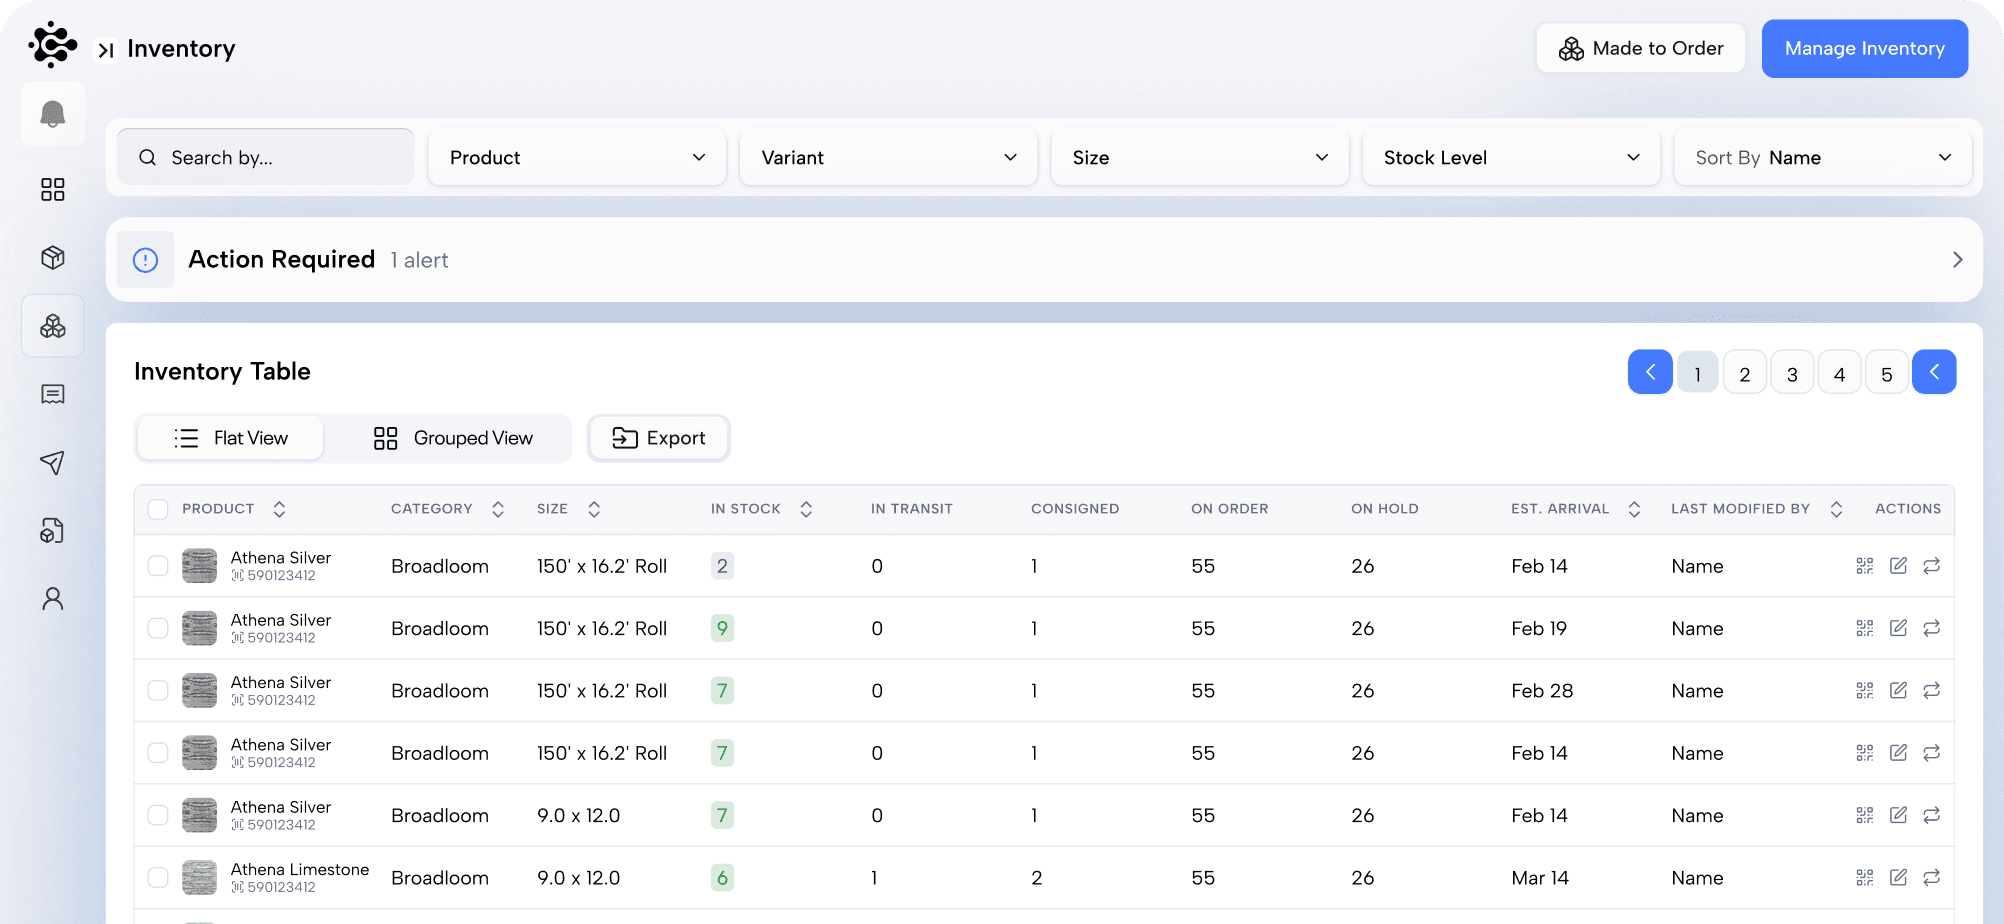Open the document-with-box icon in sidebar
Image resolution: width=2004 pixels, height=924 pixels.
coord(53,530)
